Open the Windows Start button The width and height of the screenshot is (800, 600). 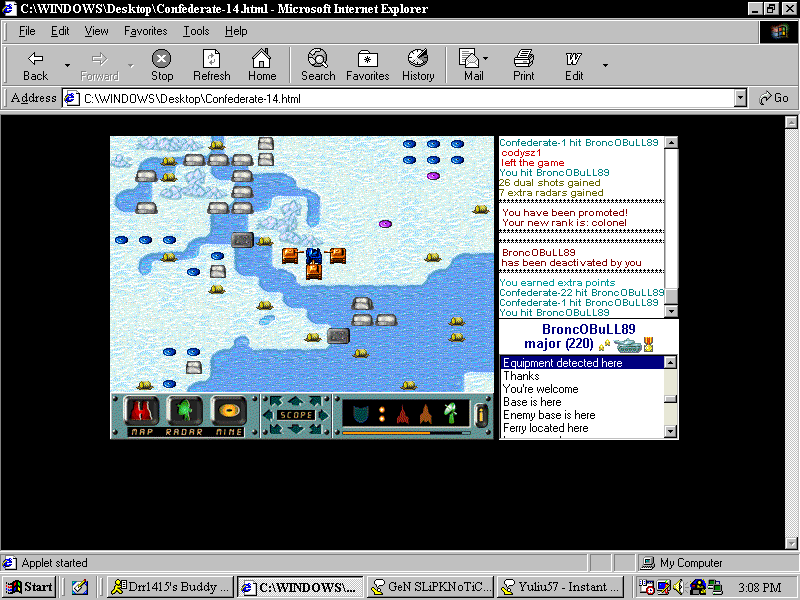(30, 587)
